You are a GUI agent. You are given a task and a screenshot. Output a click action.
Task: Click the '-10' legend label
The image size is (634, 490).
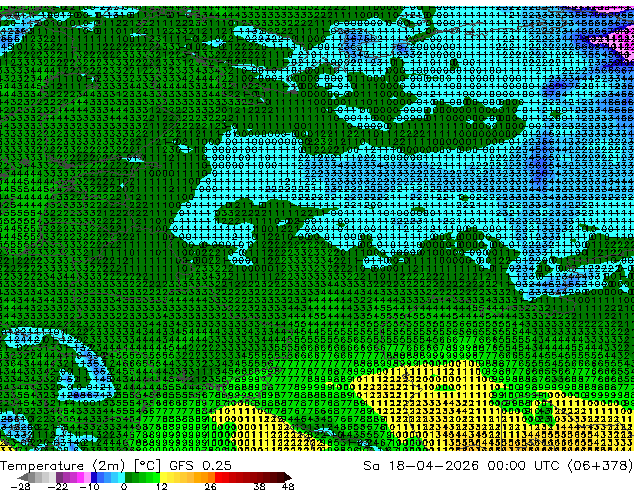coord(89,486)
